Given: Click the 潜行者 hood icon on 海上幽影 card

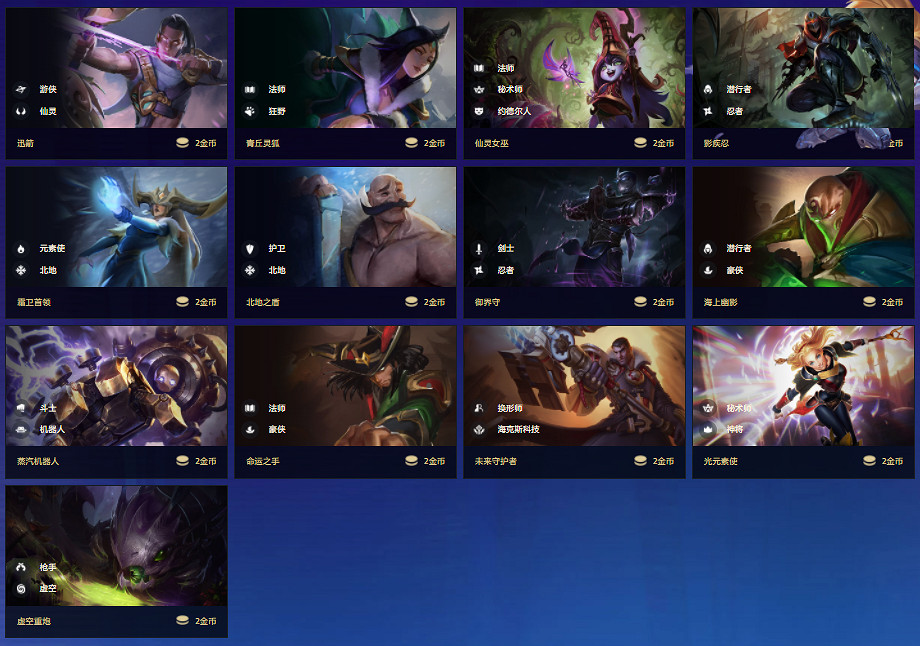Looking at the screenshot, I should tap(708, 249).
